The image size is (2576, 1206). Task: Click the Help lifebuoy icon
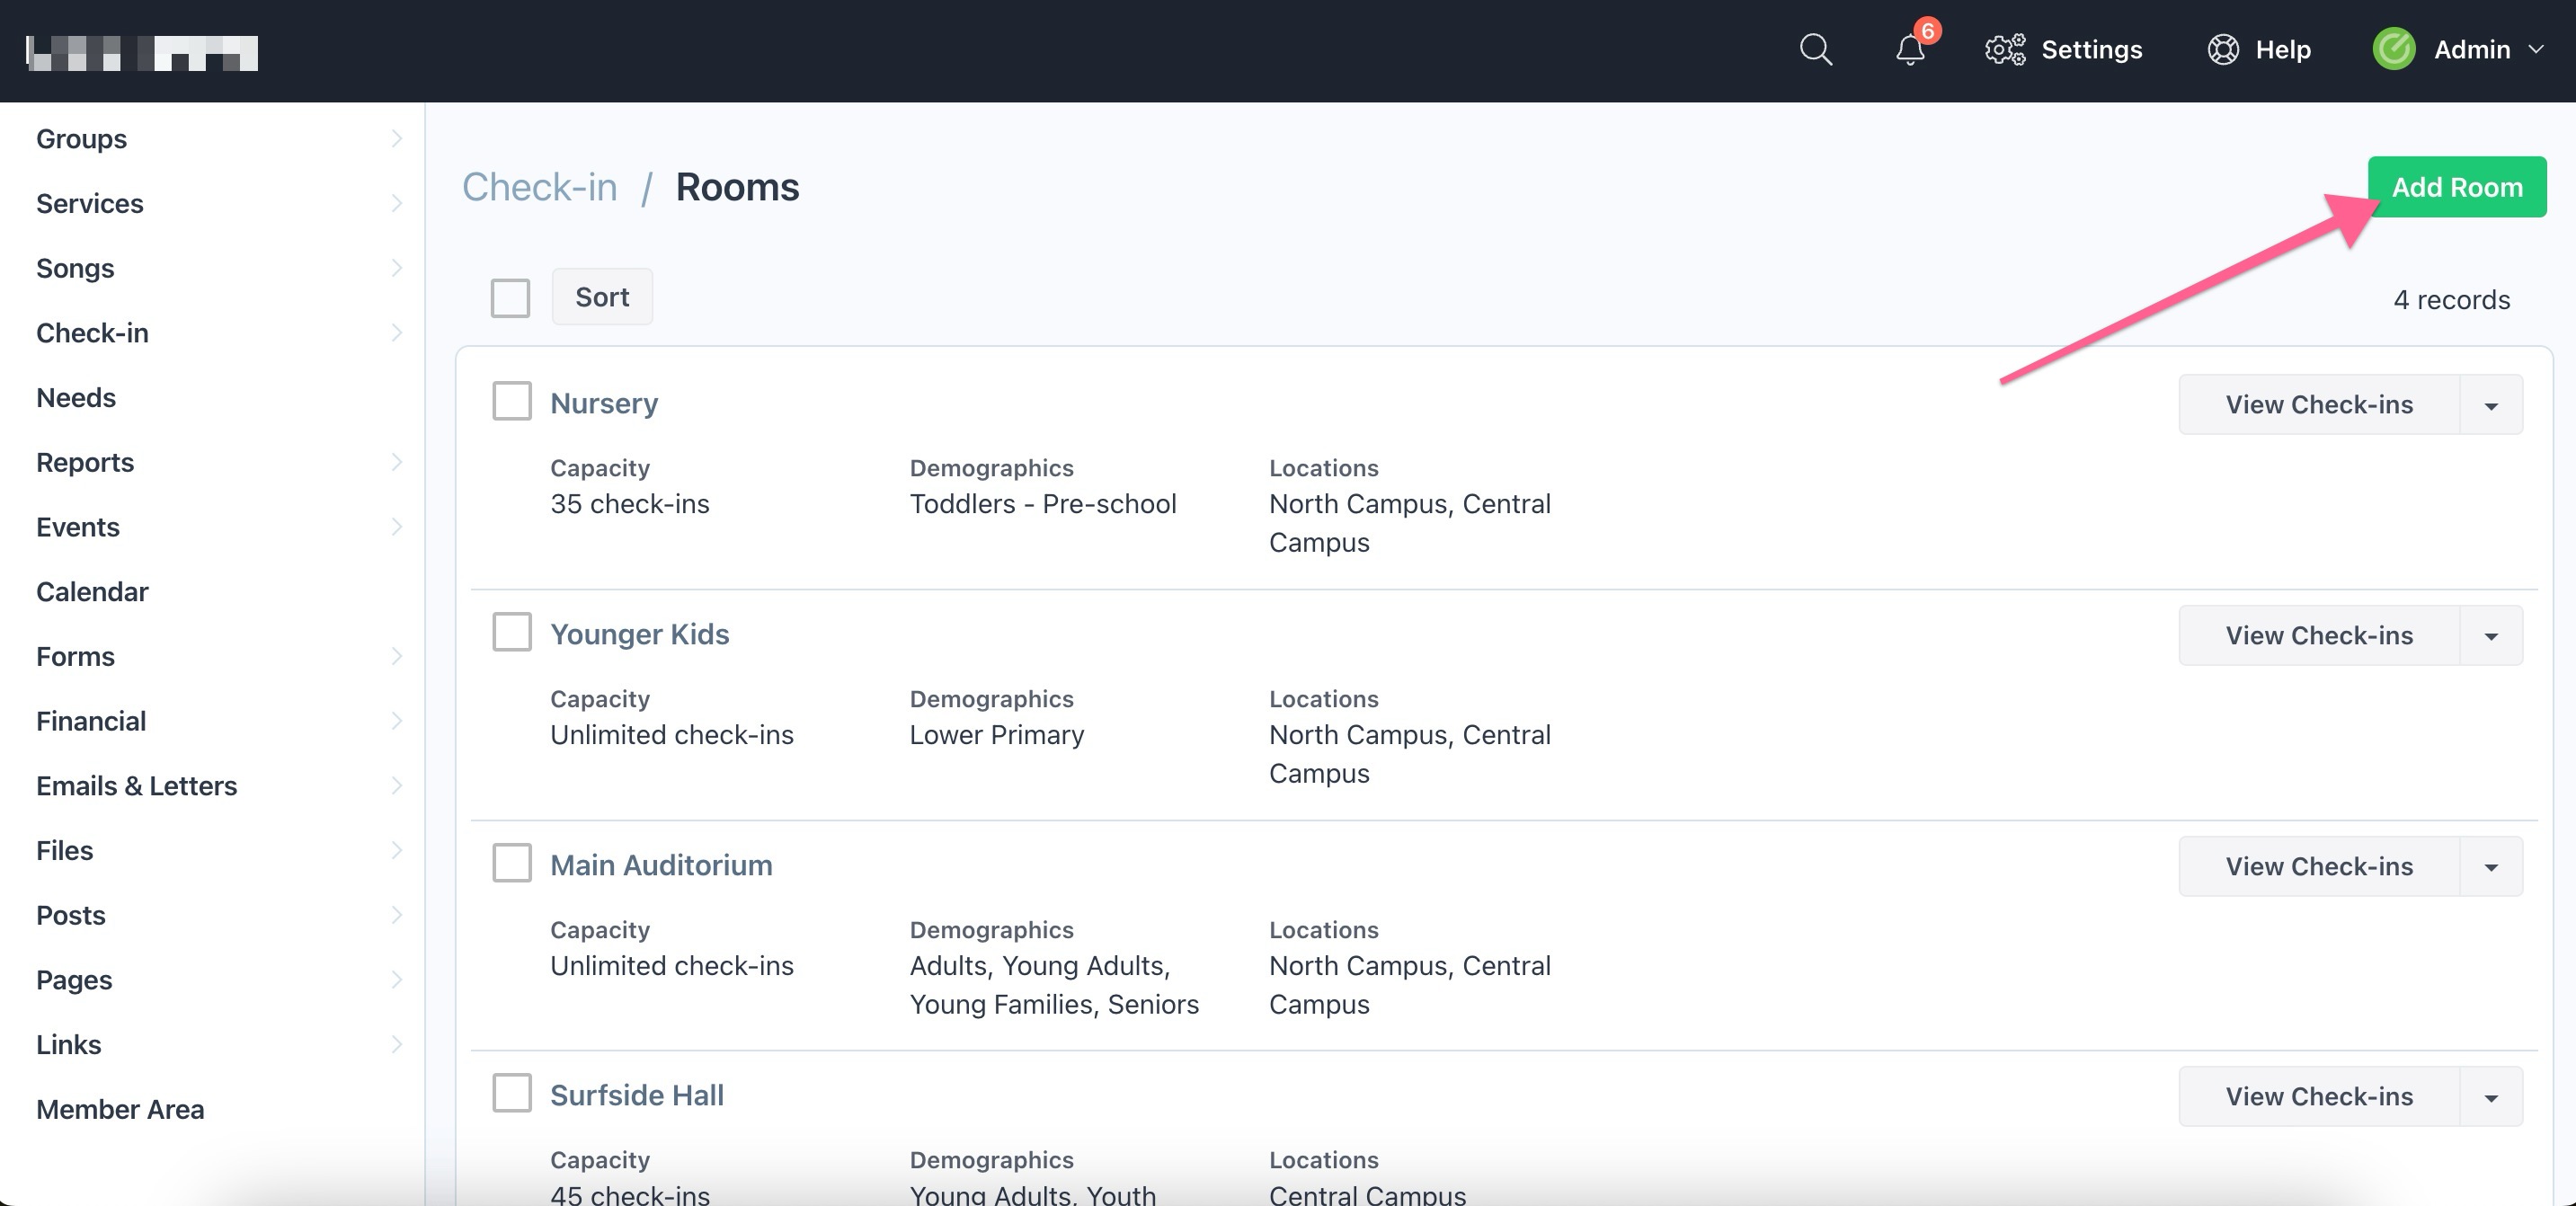coord(2223,49)
